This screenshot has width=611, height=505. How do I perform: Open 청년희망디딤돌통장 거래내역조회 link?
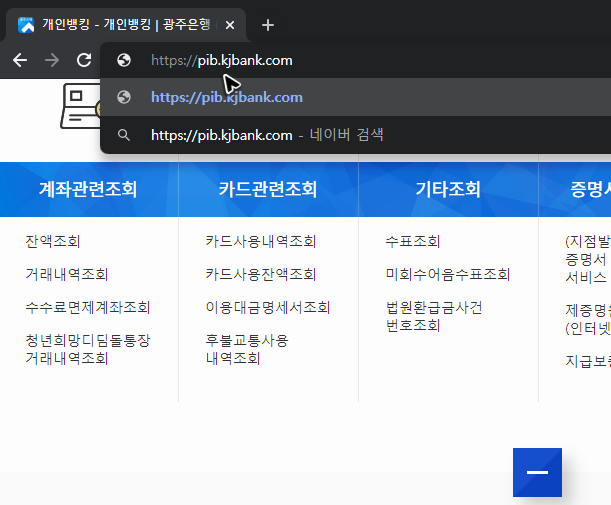click(88, 349)
